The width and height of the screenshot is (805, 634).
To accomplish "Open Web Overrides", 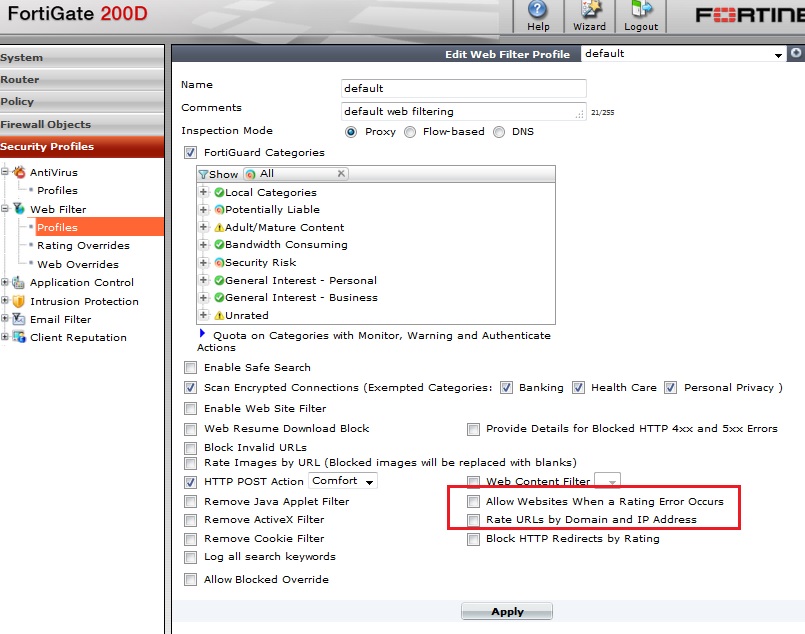I will coord(78,264).
